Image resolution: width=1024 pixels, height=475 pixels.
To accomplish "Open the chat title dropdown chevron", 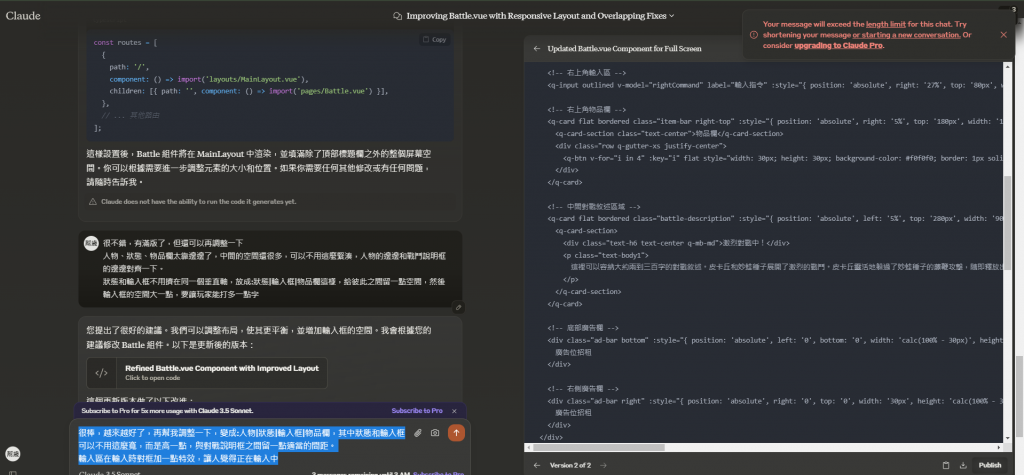I will tap(672, 16).
